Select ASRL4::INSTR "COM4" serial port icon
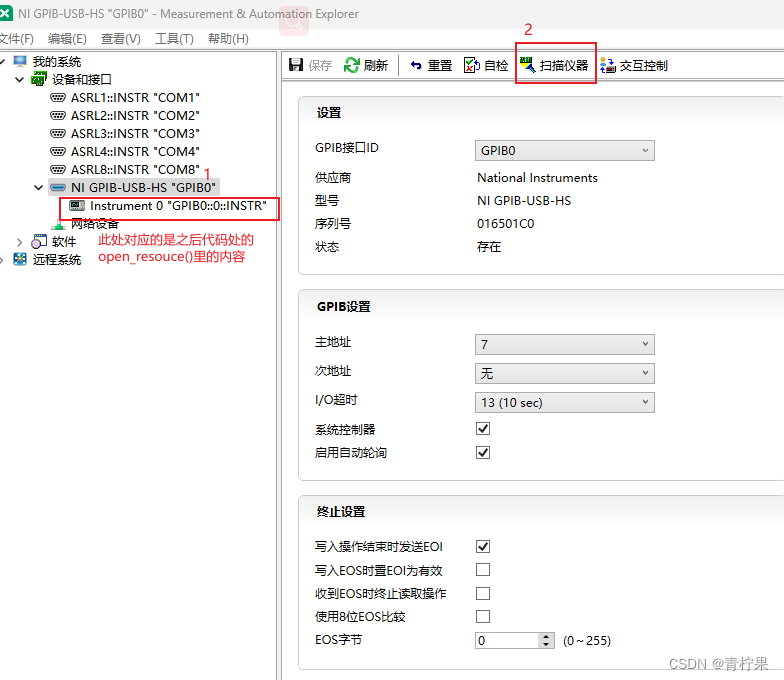 58,151
